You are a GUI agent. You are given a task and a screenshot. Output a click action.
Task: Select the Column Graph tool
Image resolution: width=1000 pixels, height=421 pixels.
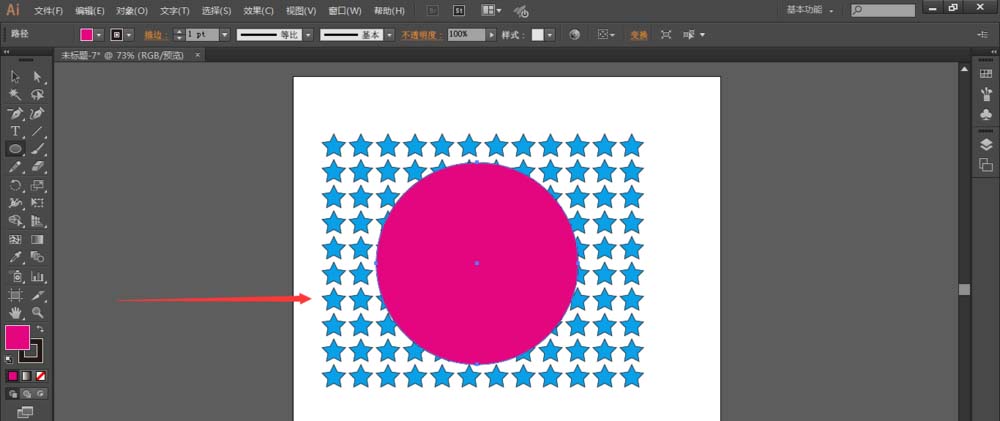pos(38,277)
